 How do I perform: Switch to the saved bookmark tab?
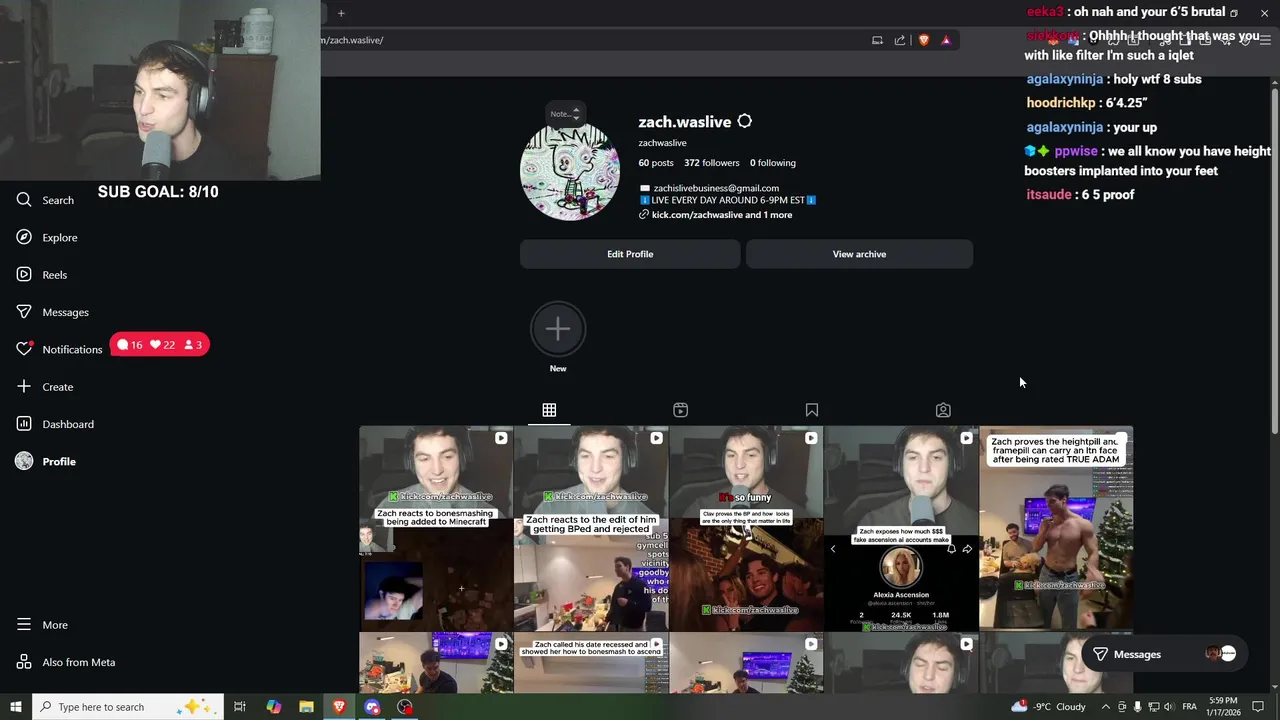click(x=812, y=410)
